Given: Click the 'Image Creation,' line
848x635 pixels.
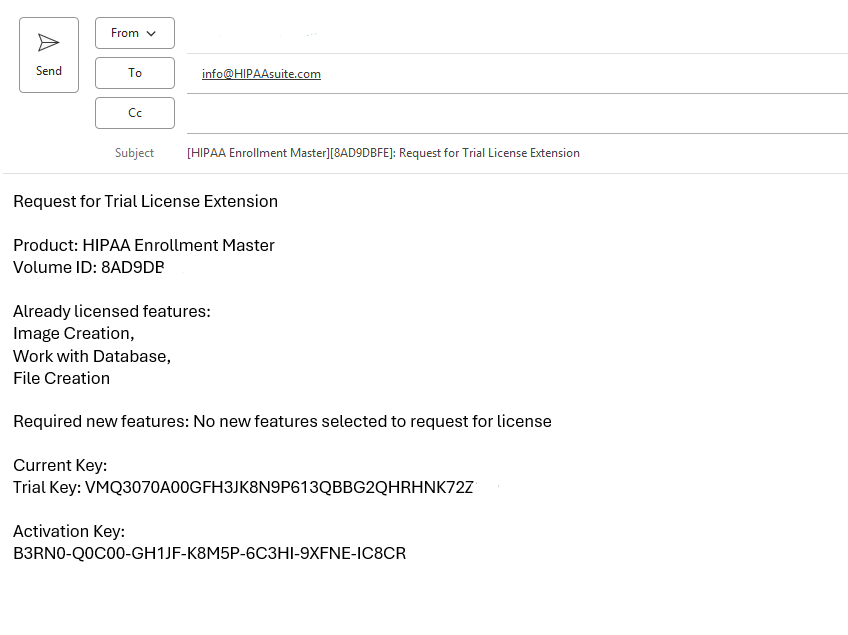Looking at the screenshot, I should pos(74,333).
